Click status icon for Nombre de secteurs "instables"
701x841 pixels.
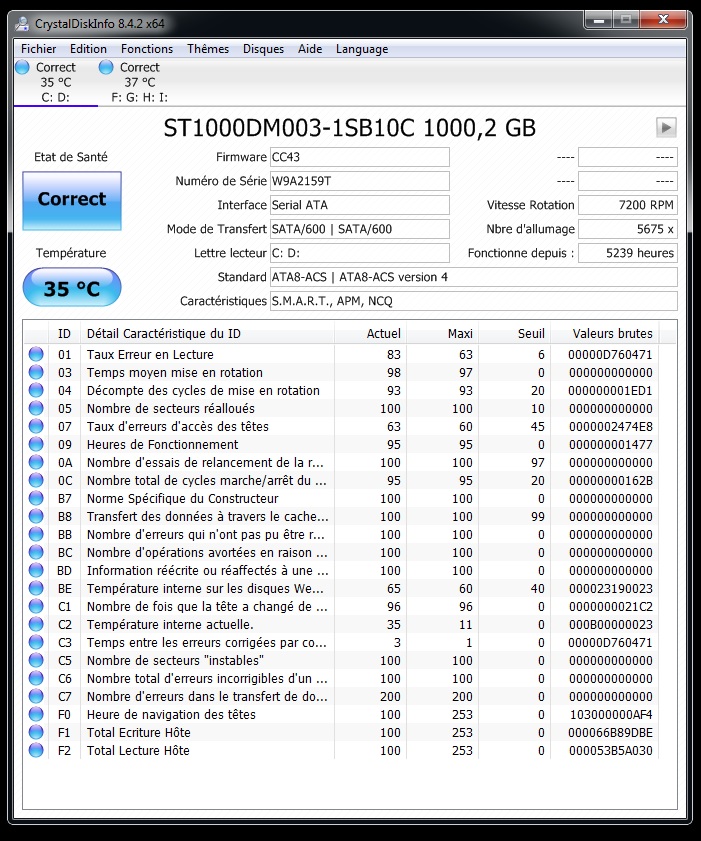tap(36, 660)
